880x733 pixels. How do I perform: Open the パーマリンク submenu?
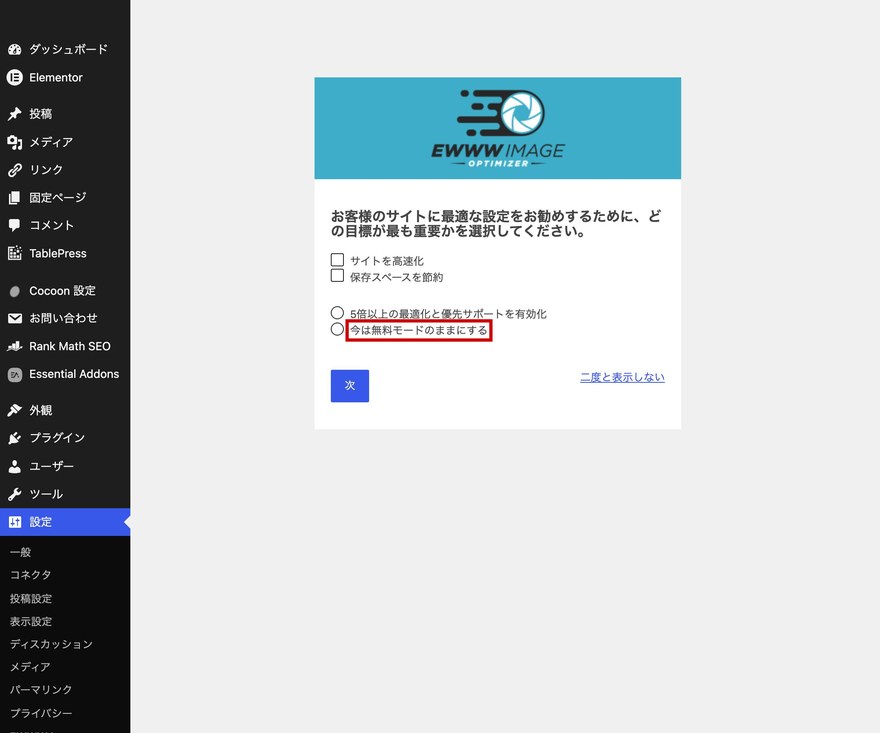pos(41,690)
